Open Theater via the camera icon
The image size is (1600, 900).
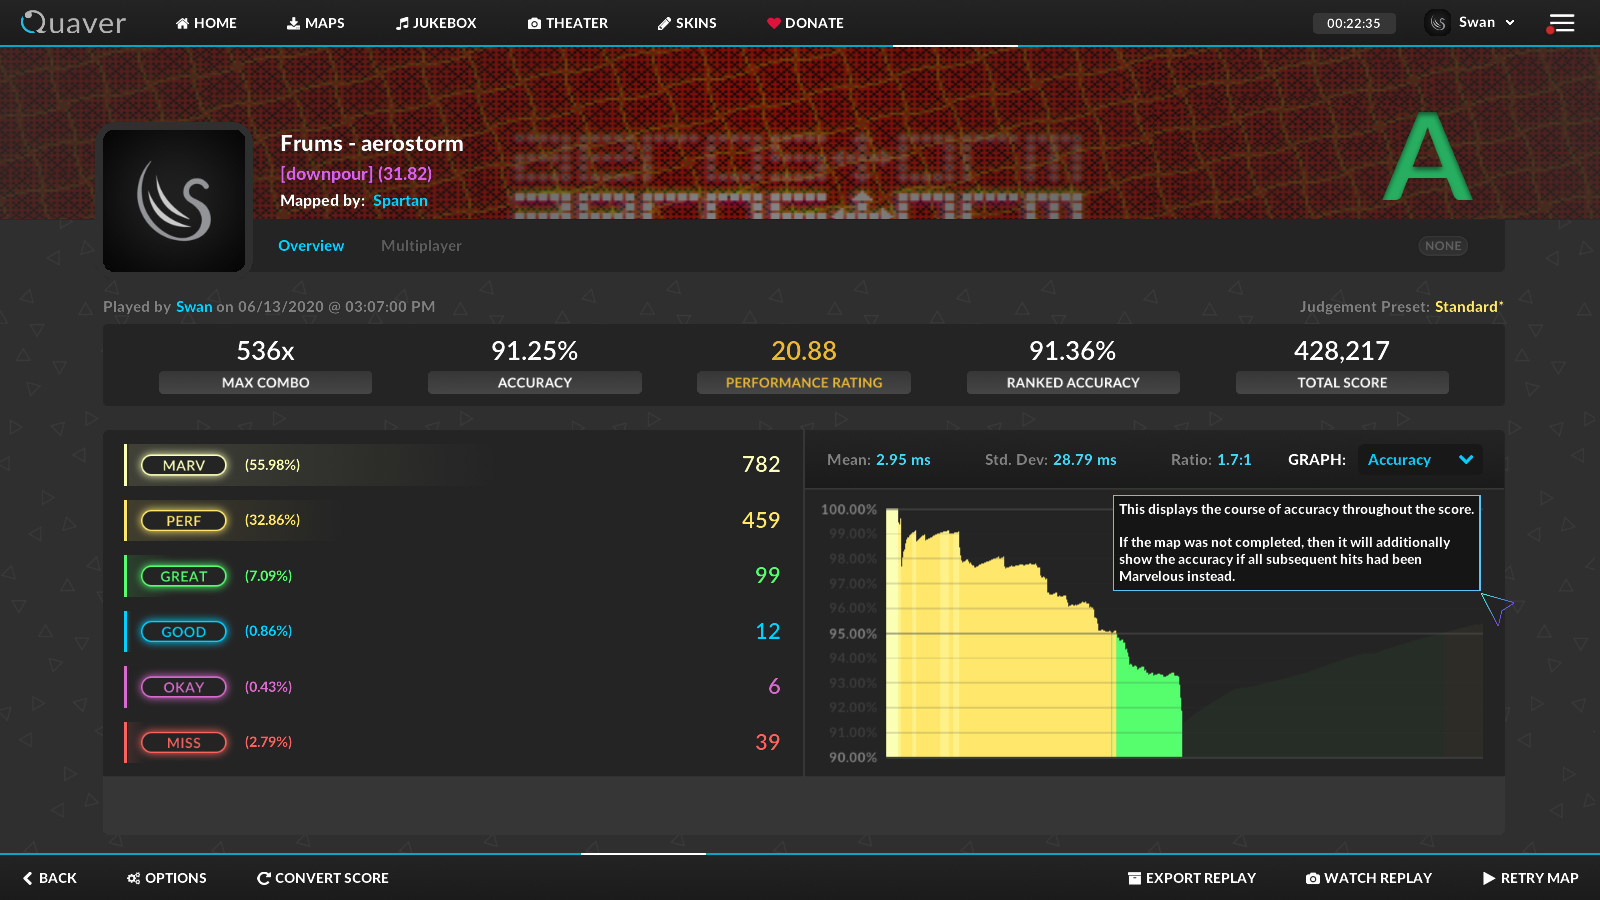tap(534, 23)
